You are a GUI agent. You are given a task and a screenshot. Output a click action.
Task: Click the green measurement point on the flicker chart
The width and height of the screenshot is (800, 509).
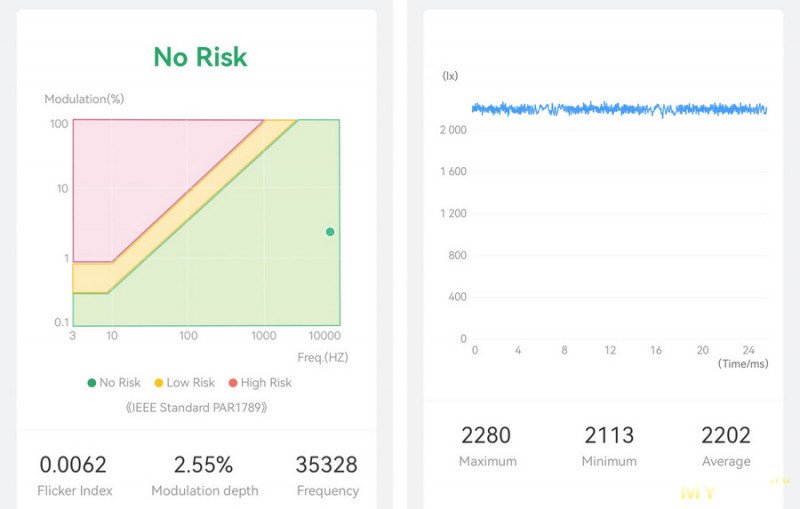[x=330, y=232]
